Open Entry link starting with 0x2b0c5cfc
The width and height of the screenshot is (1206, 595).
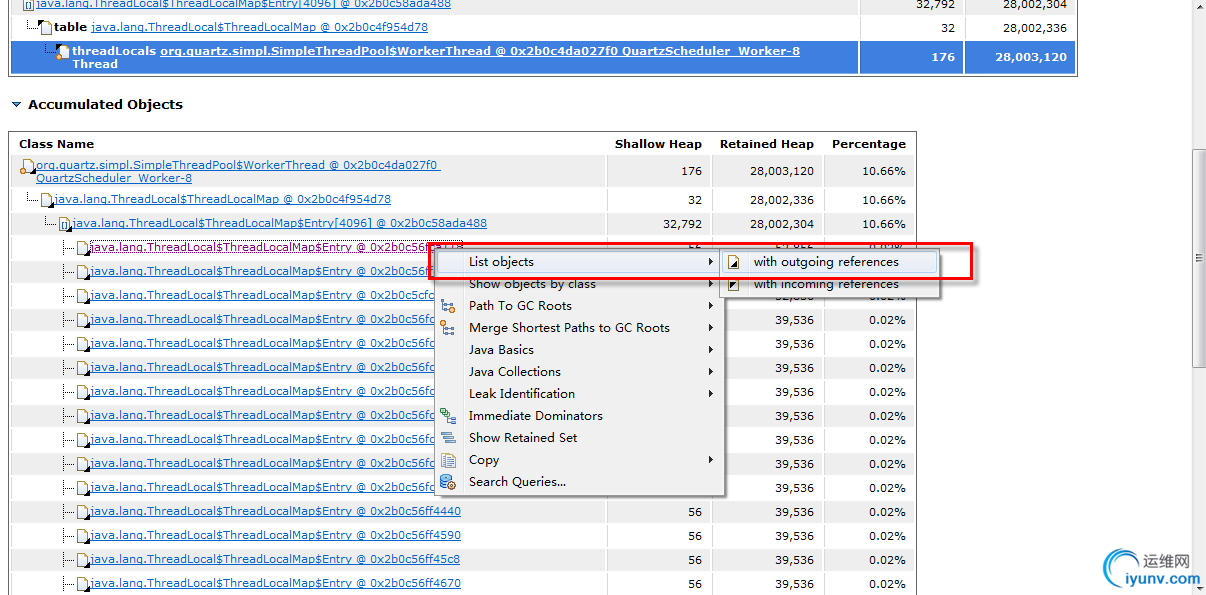pyautogui.click(x=262, y=295)
